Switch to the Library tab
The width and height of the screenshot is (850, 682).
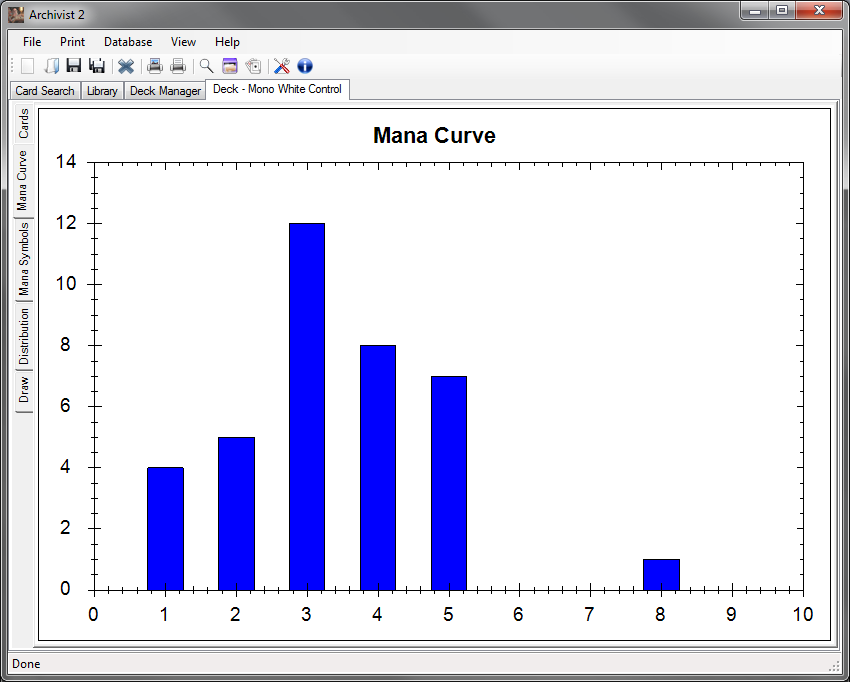click(102, 91)
